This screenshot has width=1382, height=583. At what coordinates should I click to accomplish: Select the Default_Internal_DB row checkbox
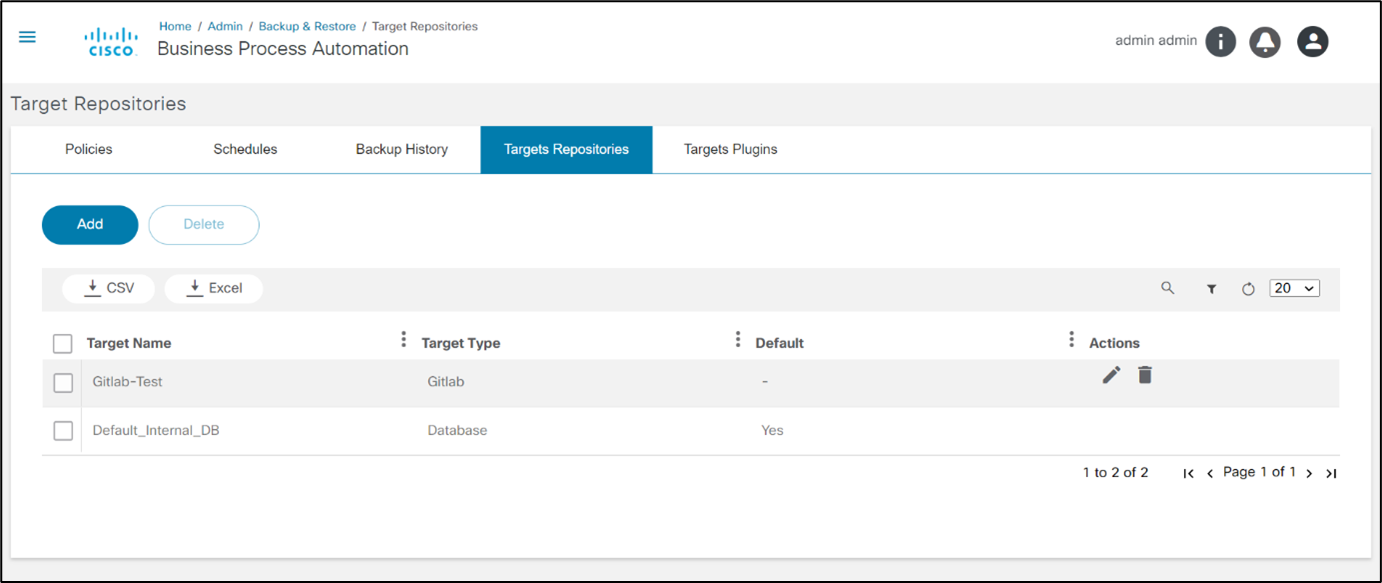click(63, 431)
